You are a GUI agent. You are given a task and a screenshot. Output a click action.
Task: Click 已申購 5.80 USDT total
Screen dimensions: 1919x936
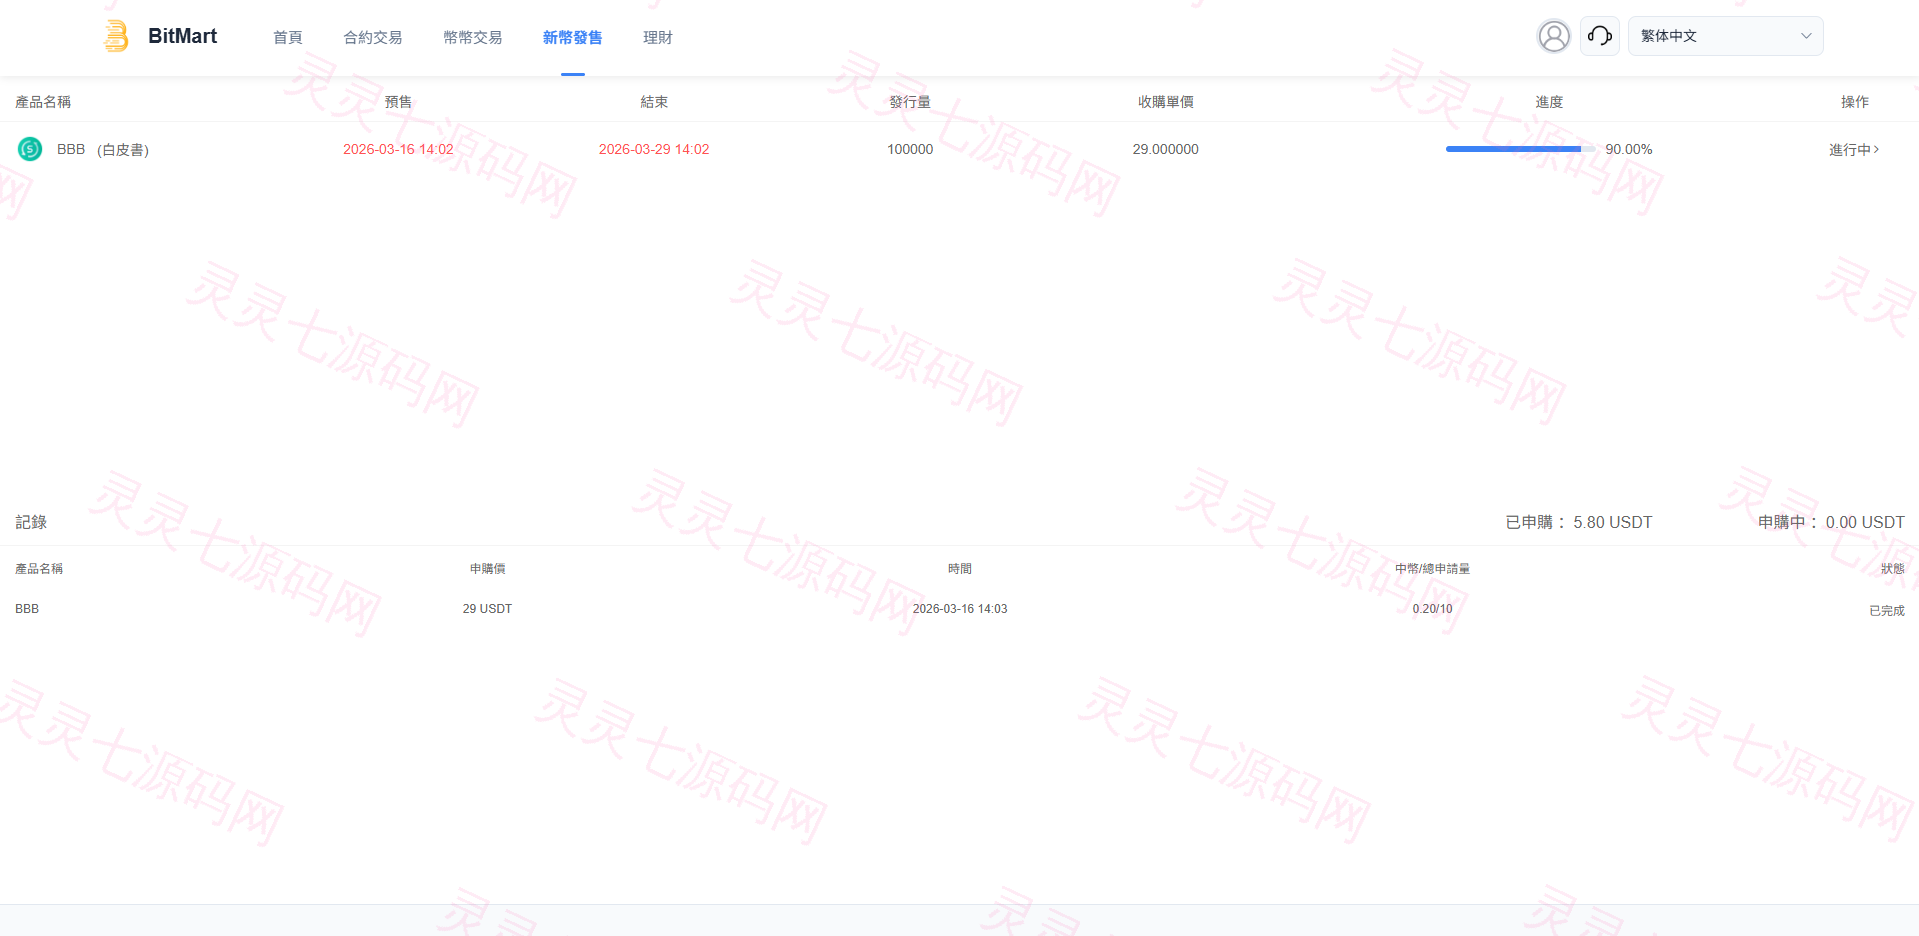1579,522
